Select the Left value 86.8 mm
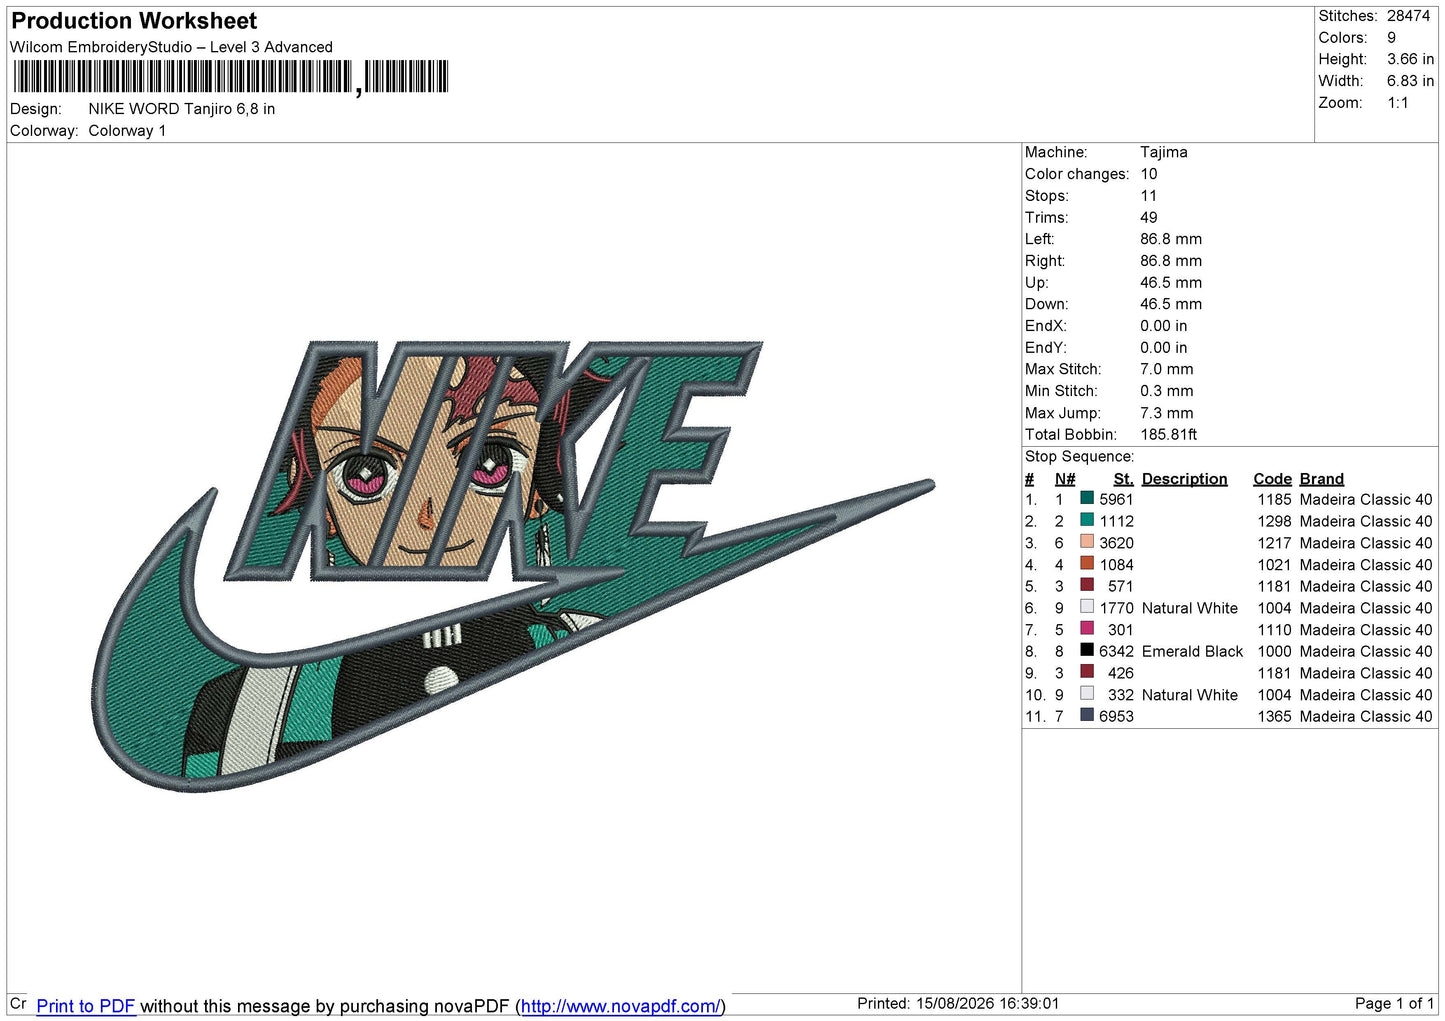This screenshot has height=1021, width=1445. [1171, 239]
